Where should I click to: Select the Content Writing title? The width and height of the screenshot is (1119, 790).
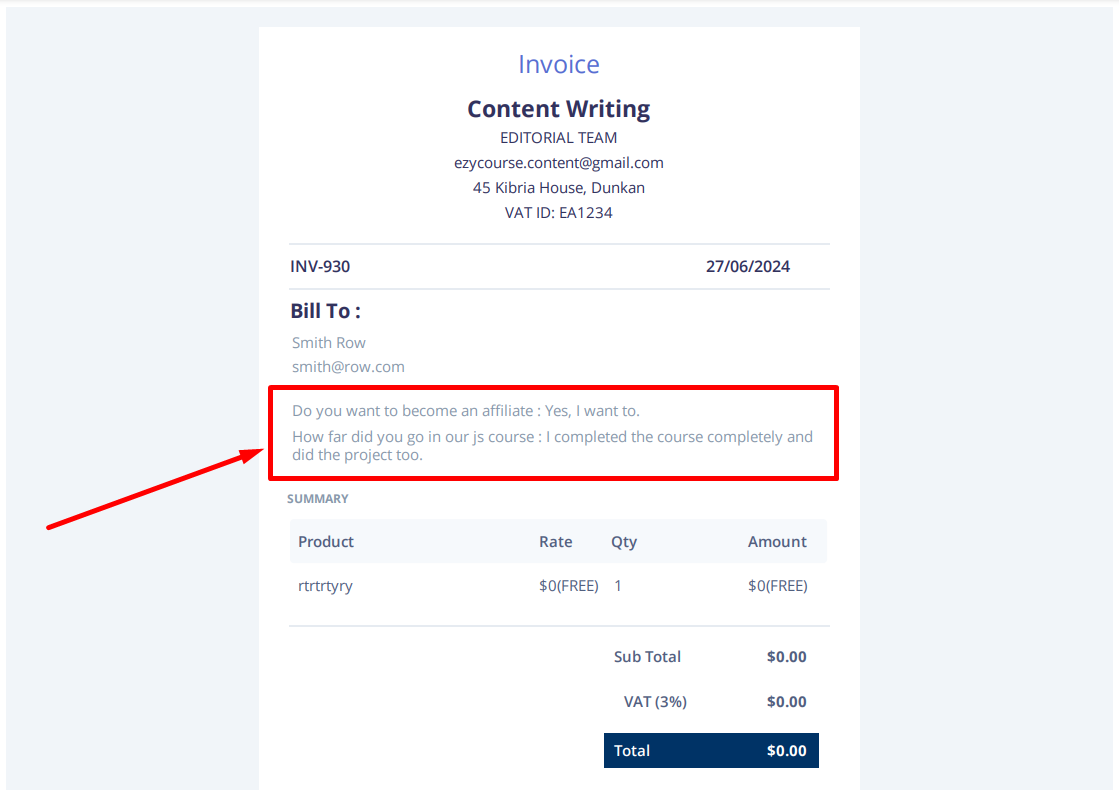[559, 108]
